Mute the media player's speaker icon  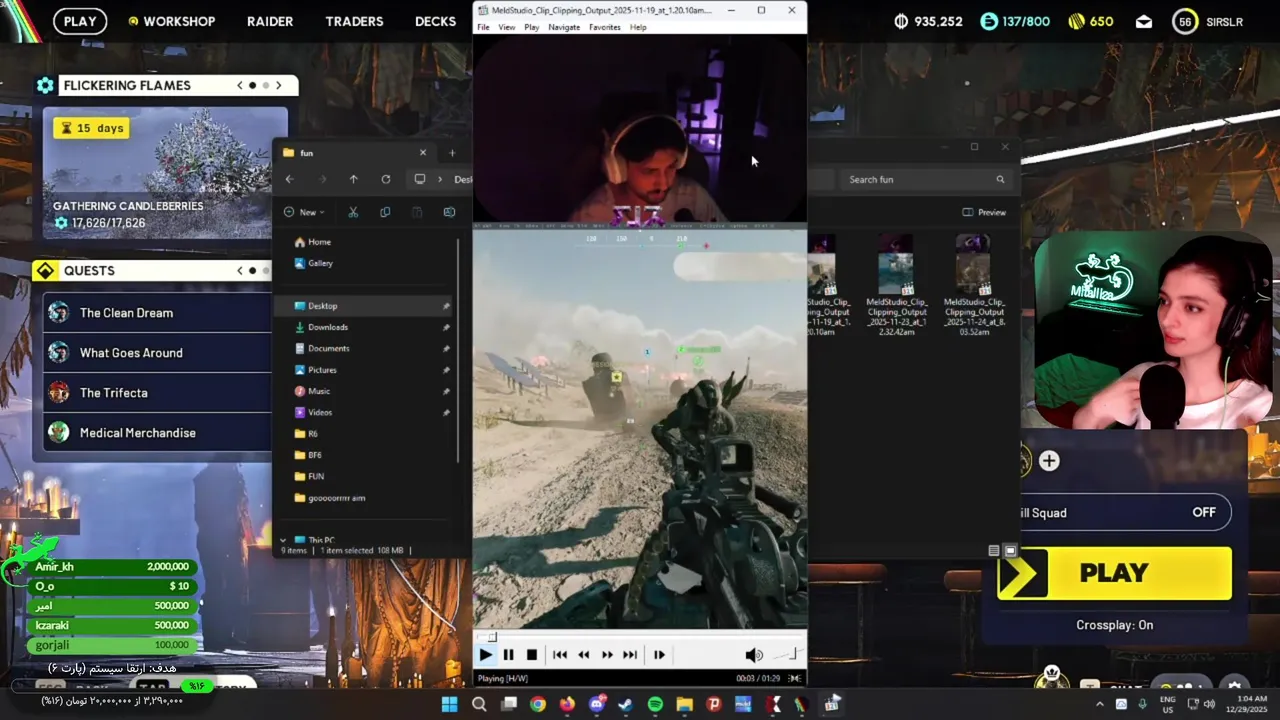[754, 655]
